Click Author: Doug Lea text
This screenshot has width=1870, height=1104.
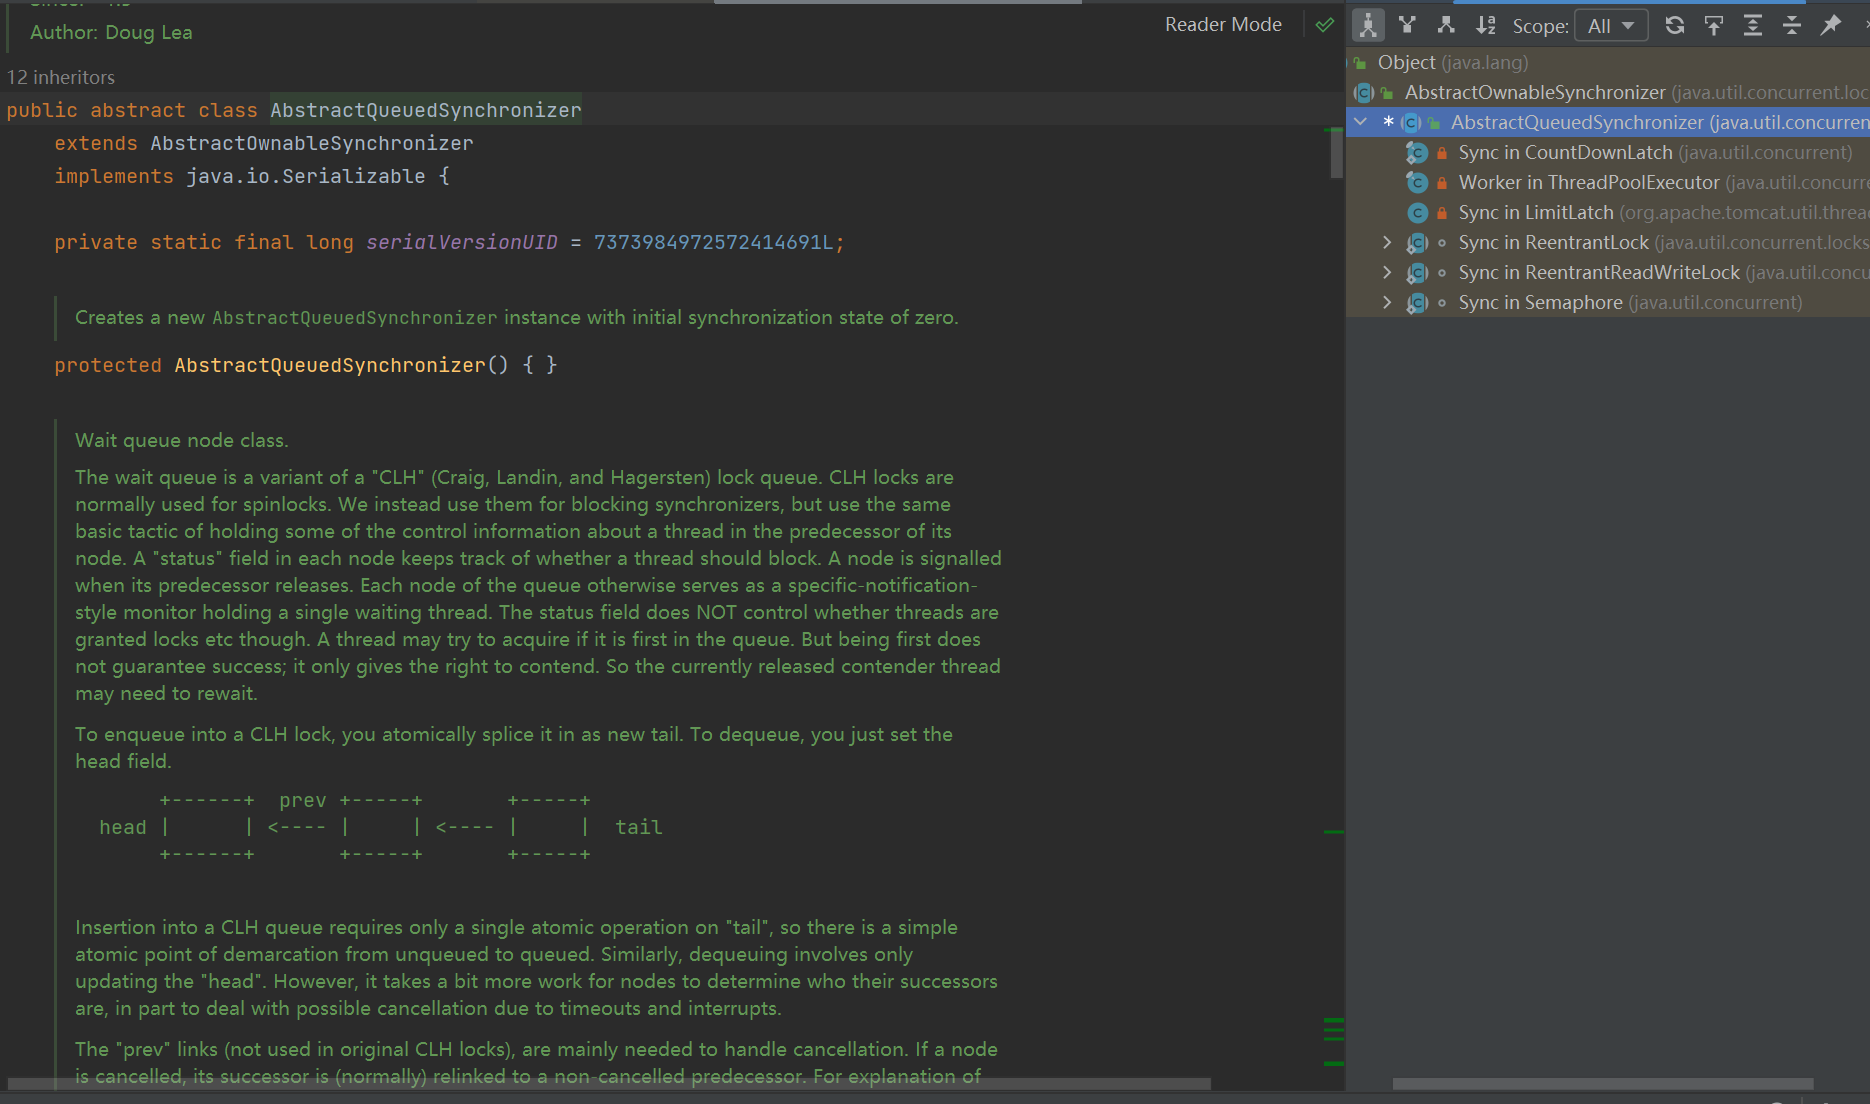(x=111, y=32)
